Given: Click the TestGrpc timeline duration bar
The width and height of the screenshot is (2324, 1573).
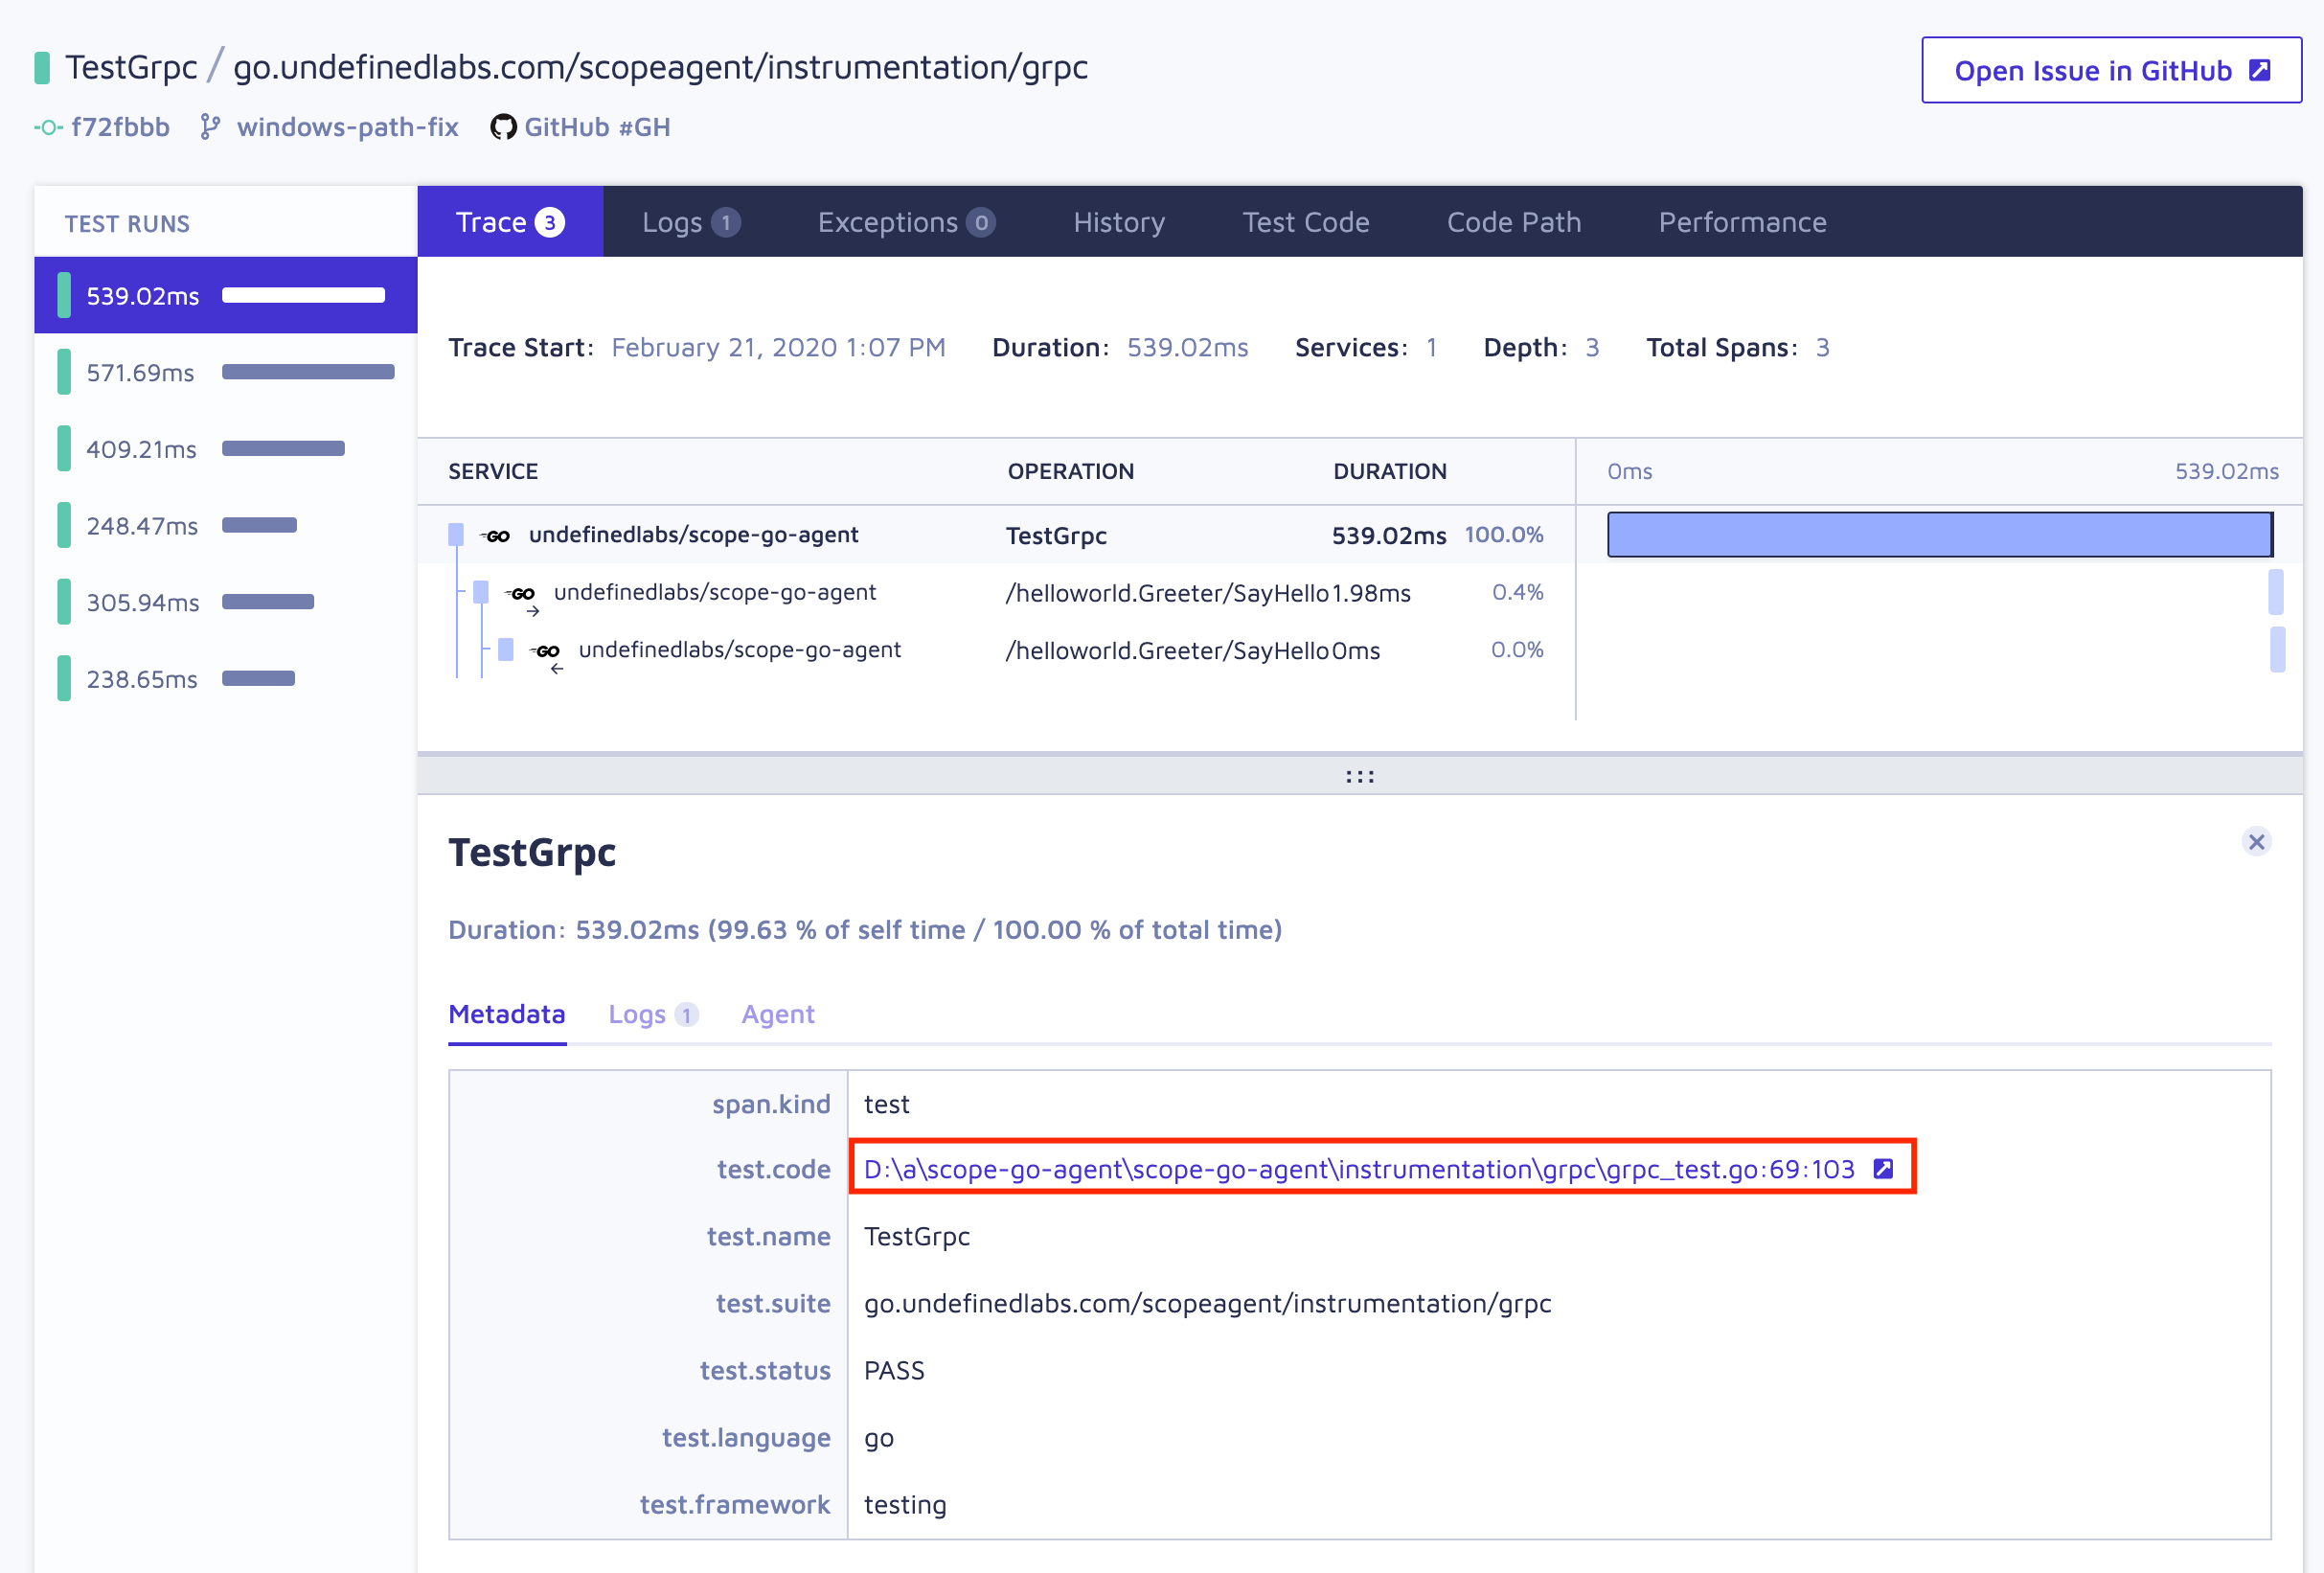Looking at the screenshot, I should pyautogui.click(x=1939, y=535).
